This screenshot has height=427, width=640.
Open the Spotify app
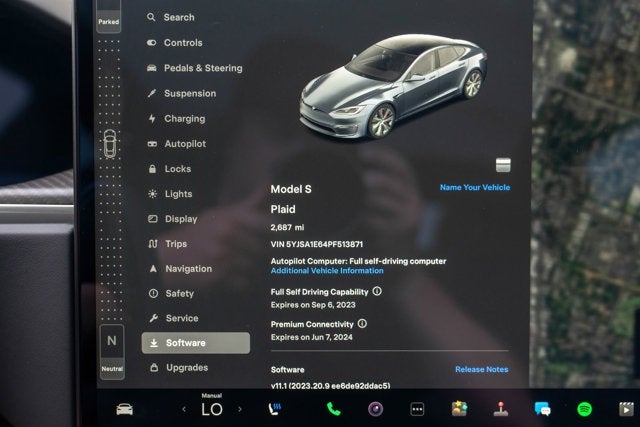[x=584, y=409]
